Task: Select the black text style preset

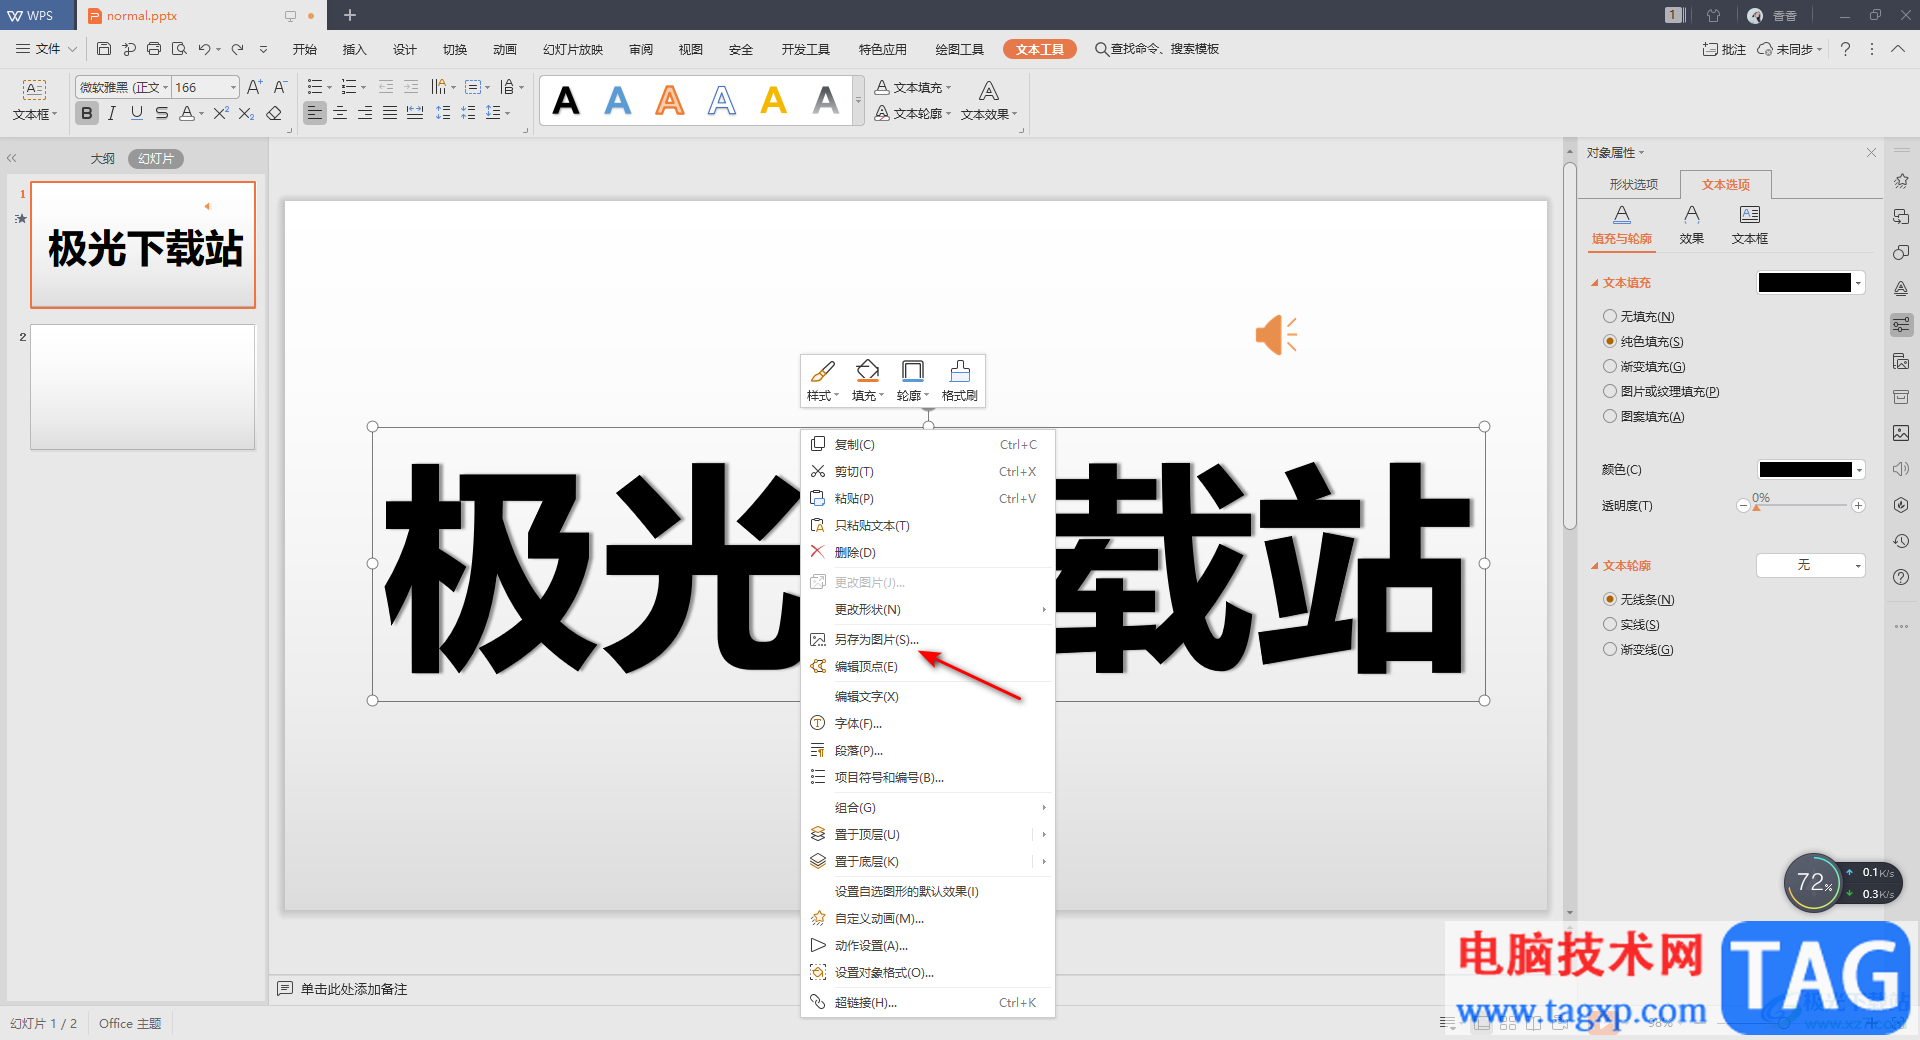Action: (x=566, y=100)
